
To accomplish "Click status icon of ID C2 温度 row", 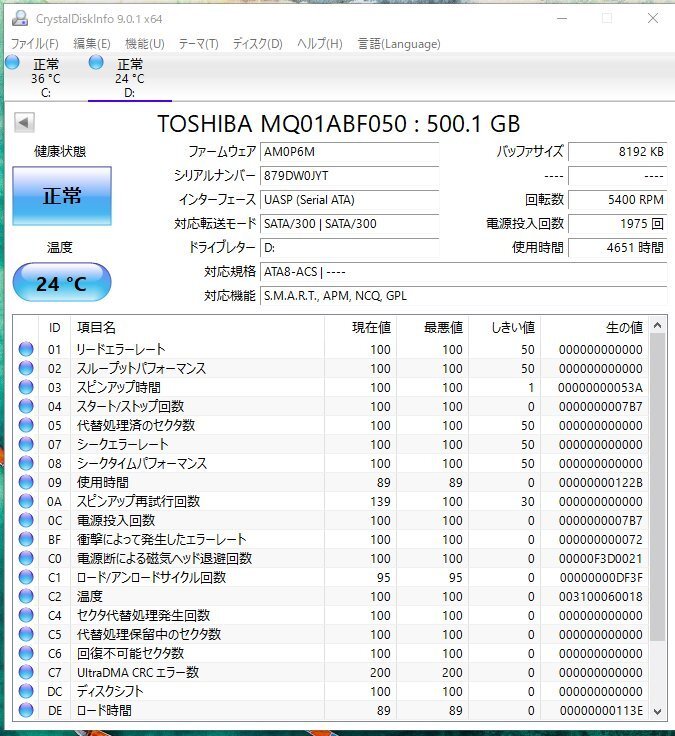I will [26, 596].
